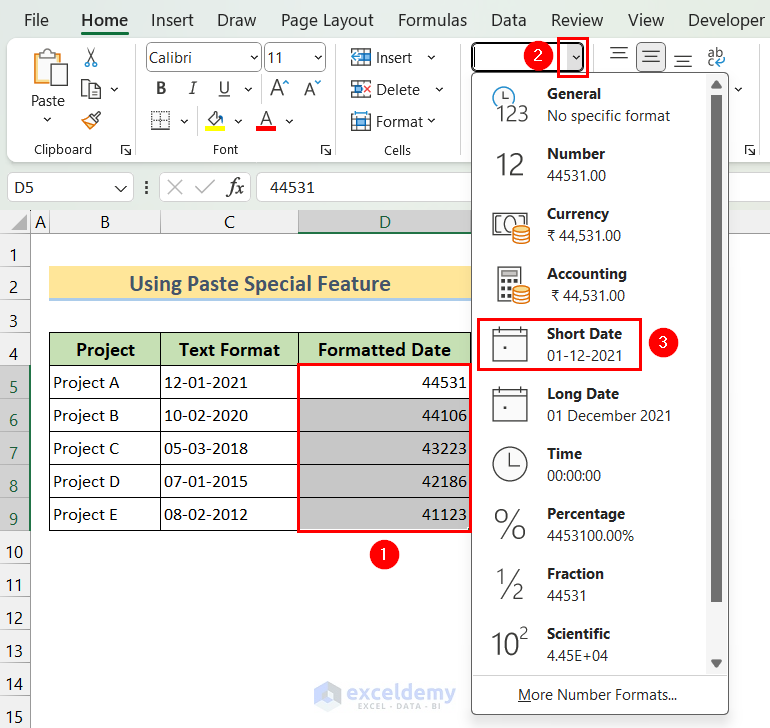Click the Fill Color paint bucket
This screenshot has height=728, width=770.
[215, 120]
